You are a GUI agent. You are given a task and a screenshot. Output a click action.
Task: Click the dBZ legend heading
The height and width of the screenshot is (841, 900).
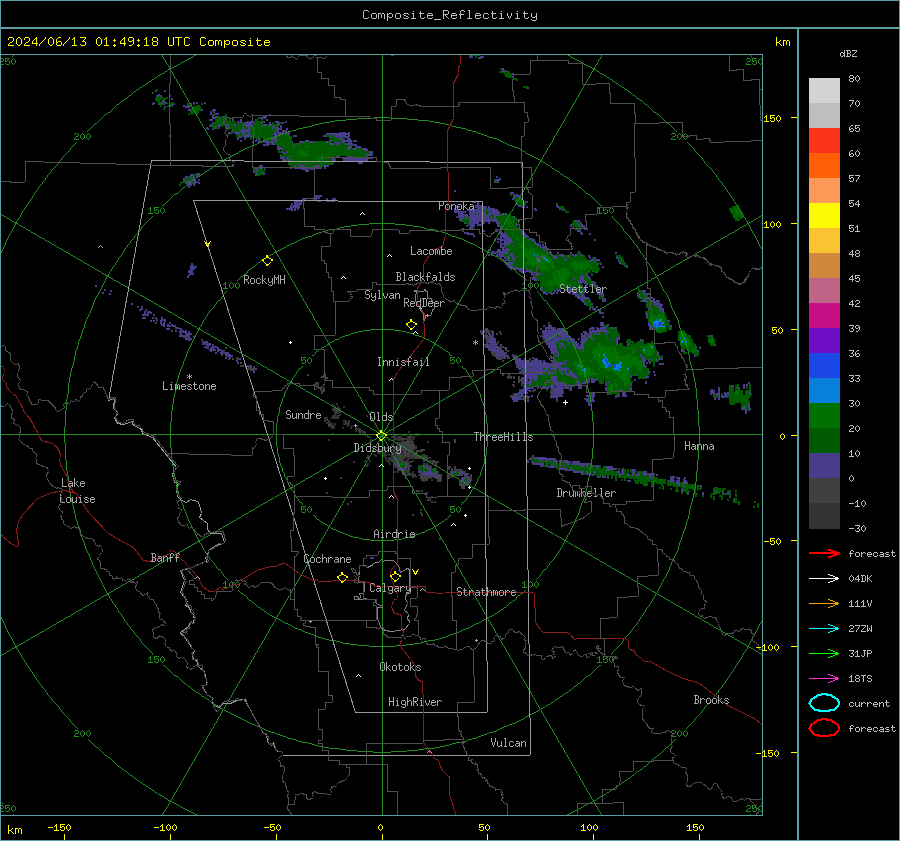848,54
